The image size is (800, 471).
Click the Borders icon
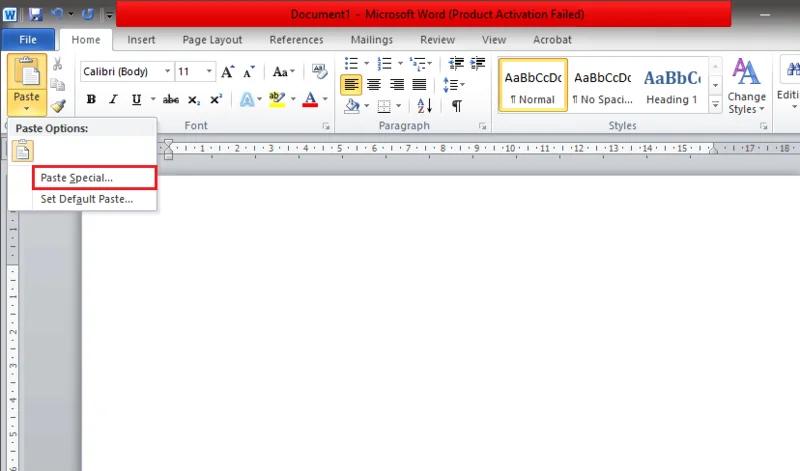pyautogui.click(x=384, y=106)
